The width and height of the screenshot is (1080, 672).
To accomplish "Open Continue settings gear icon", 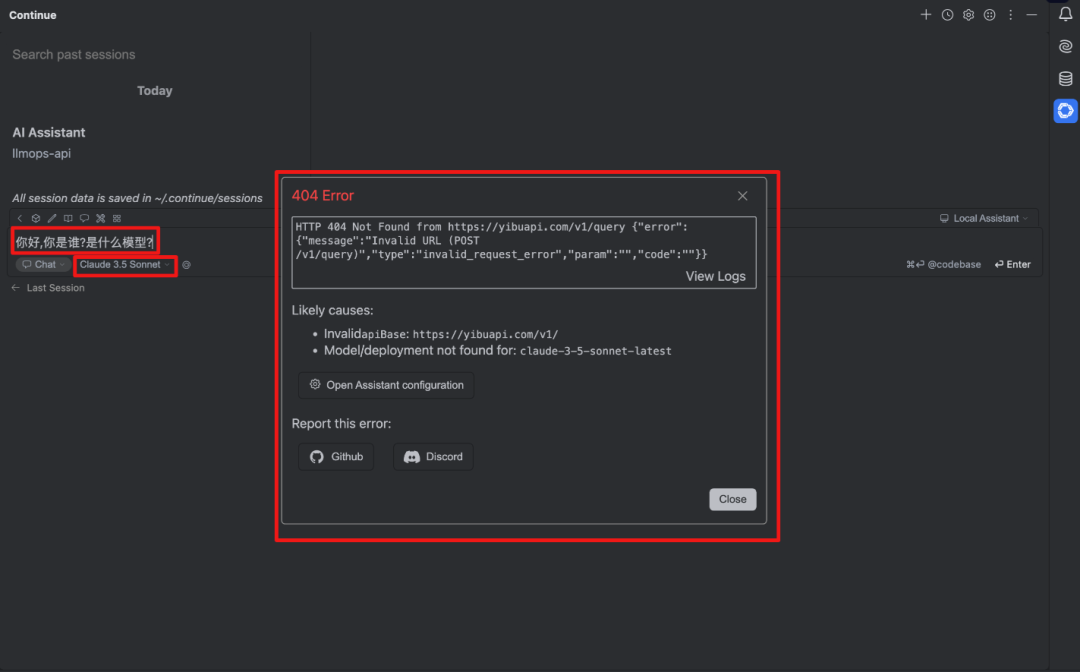I will [968, 14].
